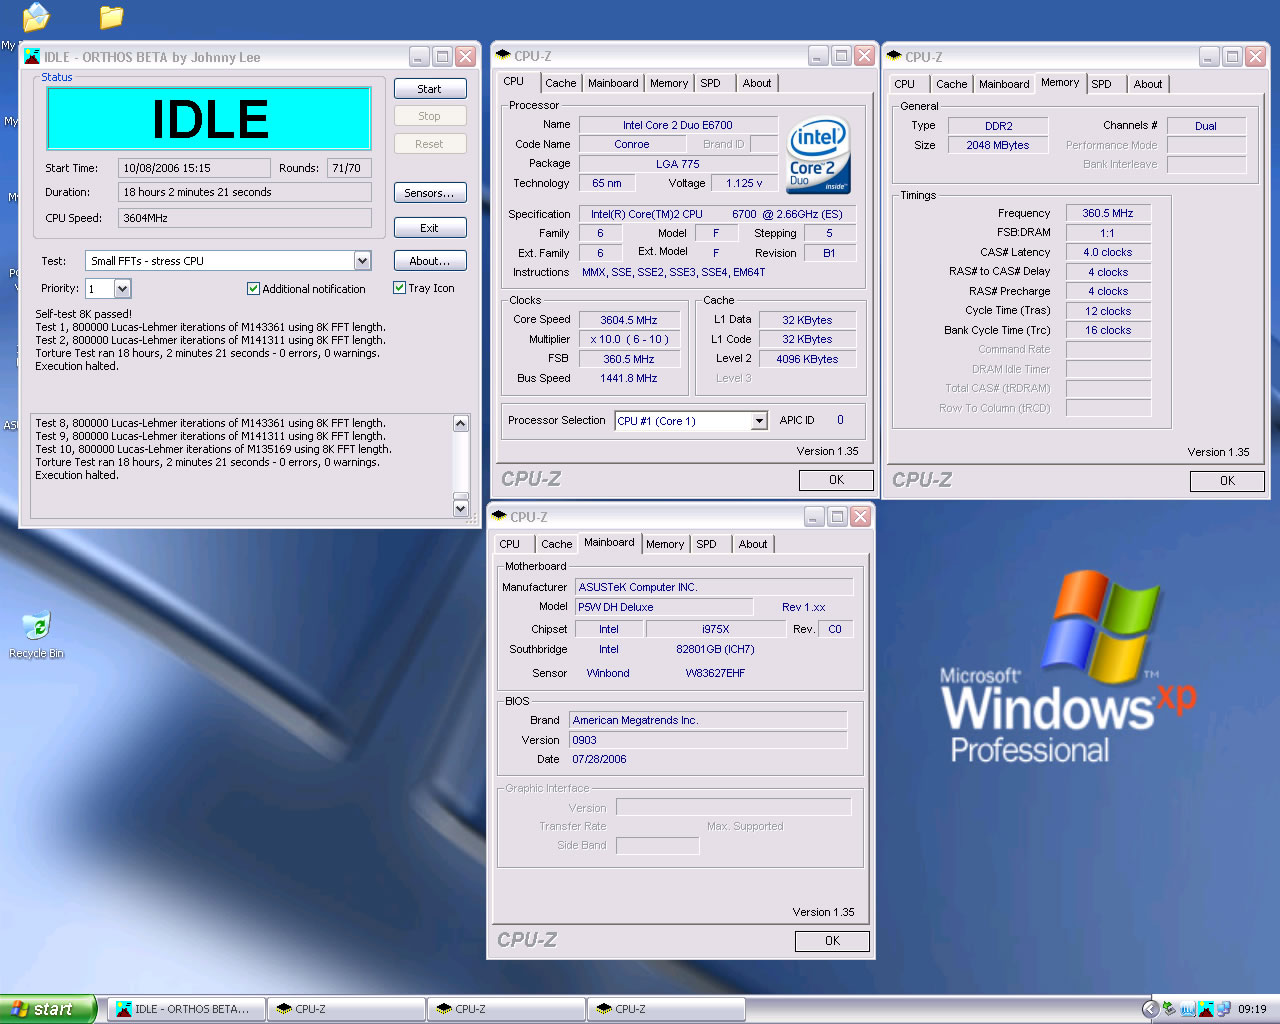Viewport: 1280px width, 1024px height.
Task: Open the yellow folder icon on desktop
Action: pos(111,16)
